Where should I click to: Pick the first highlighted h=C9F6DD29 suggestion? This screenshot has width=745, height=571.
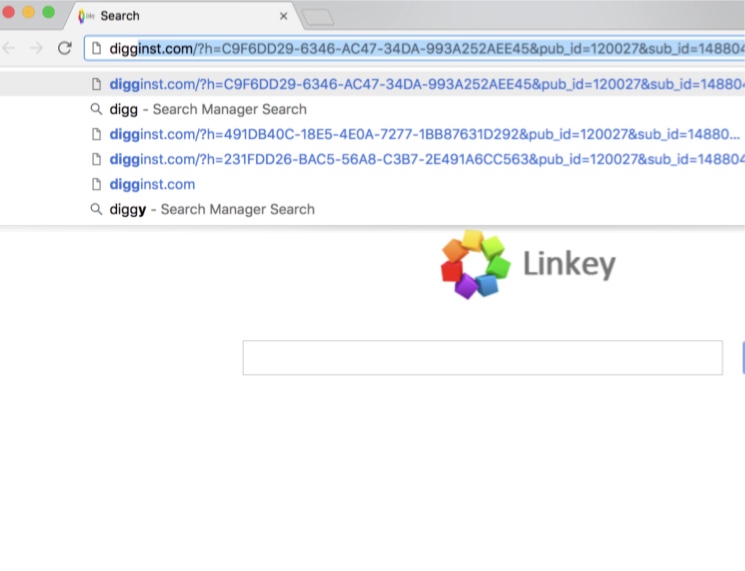coord(420,84)
